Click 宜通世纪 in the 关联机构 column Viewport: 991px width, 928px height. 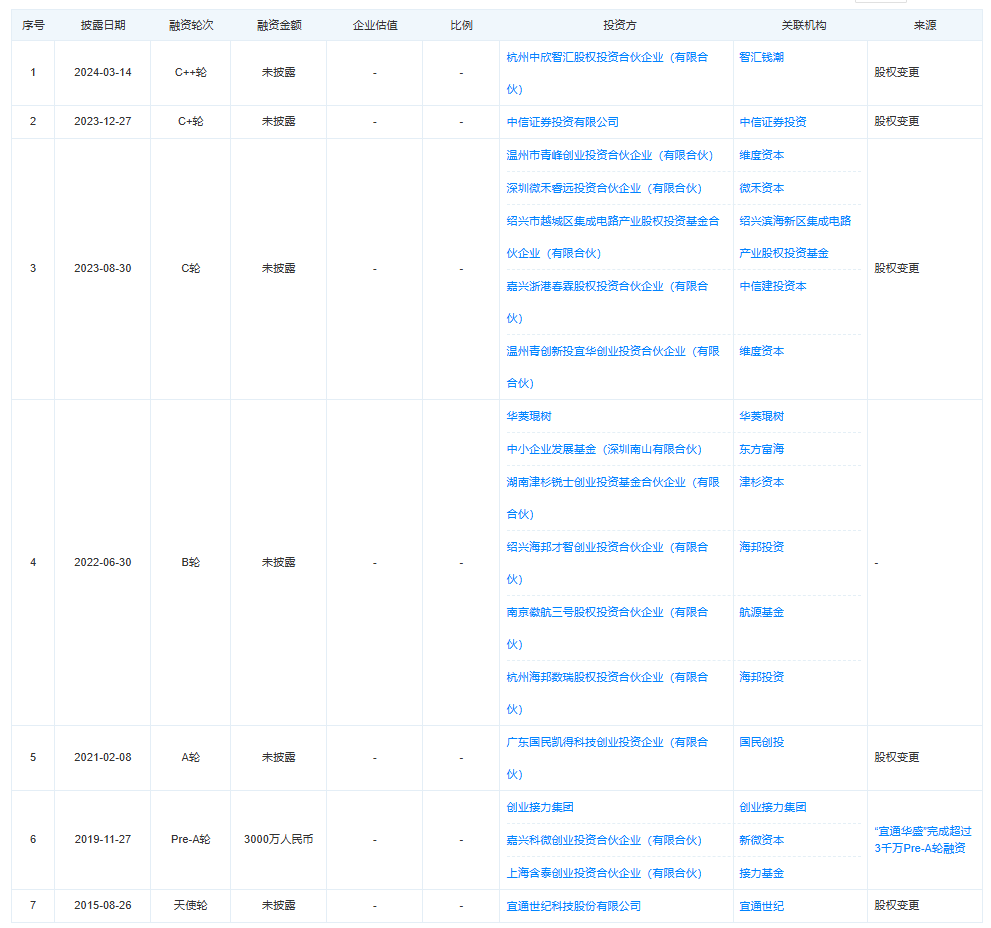click(761, 906)
